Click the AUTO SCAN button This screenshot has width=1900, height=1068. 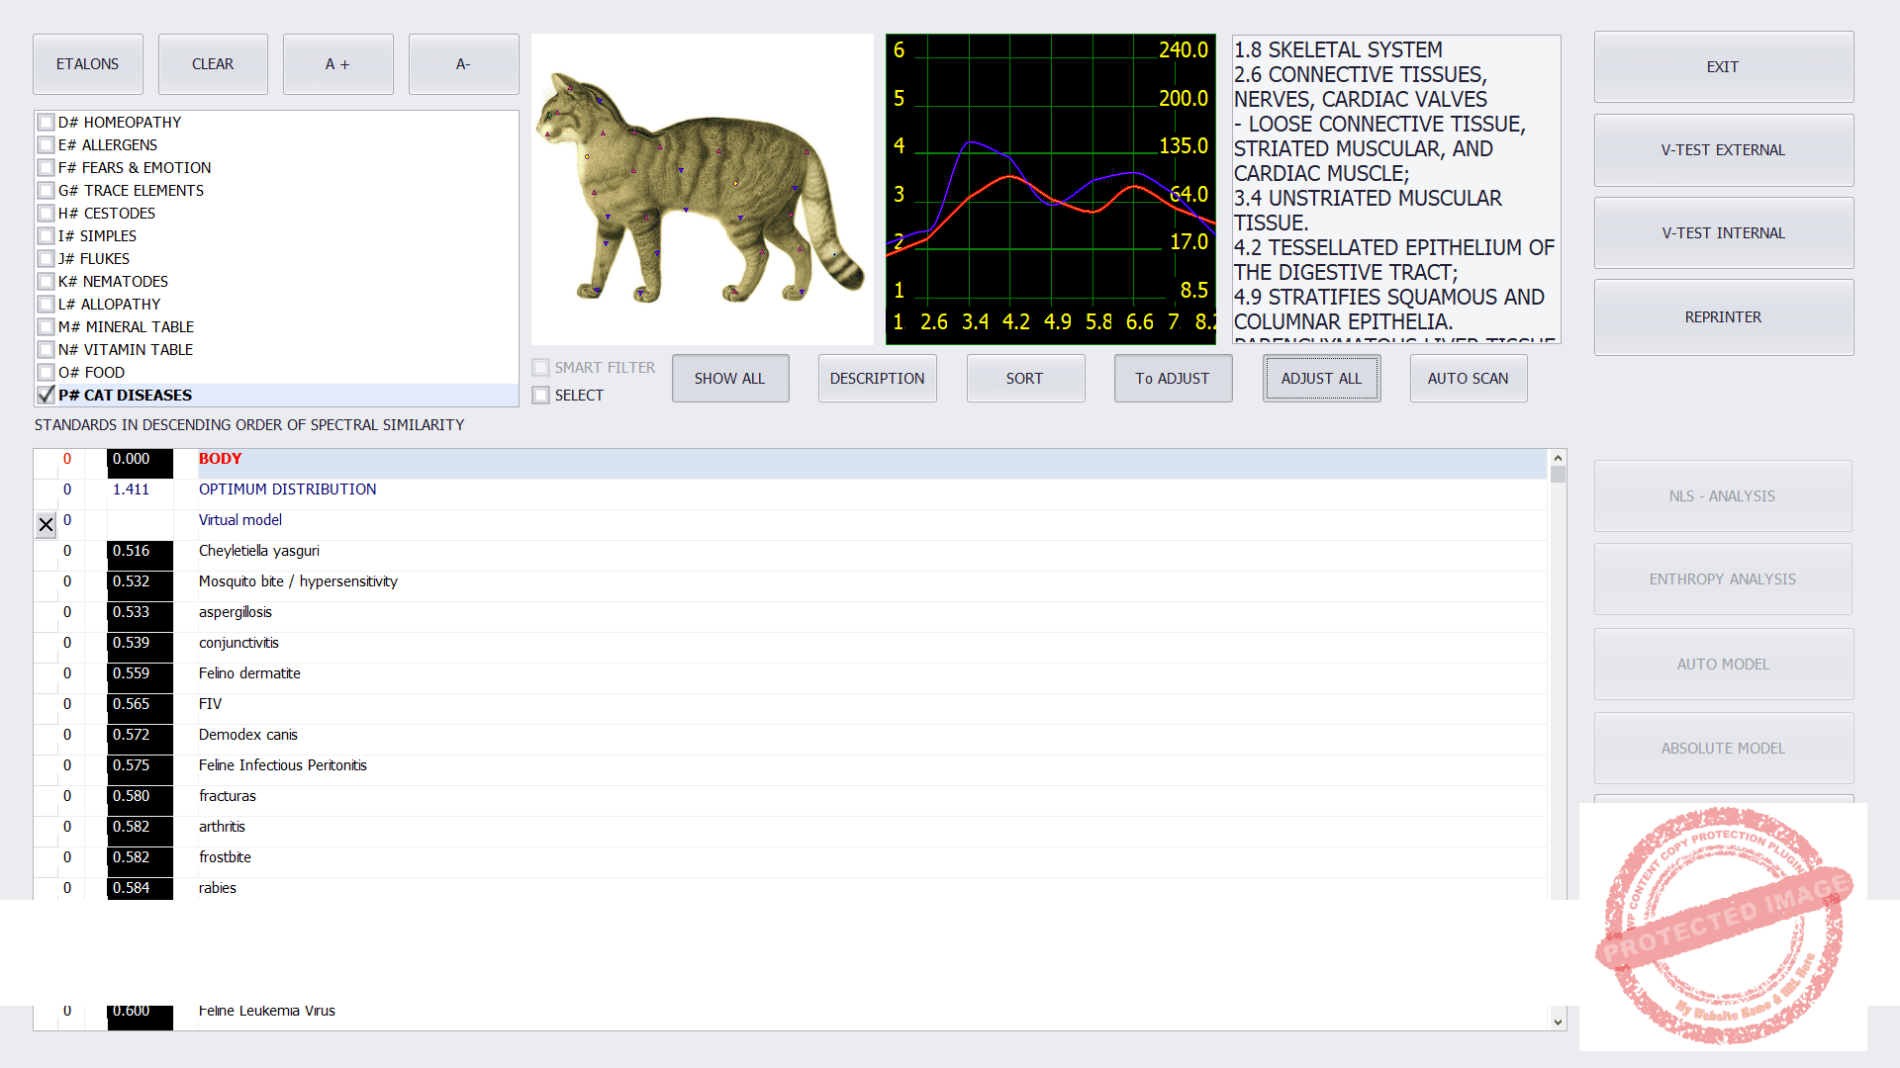(1467, 378)
